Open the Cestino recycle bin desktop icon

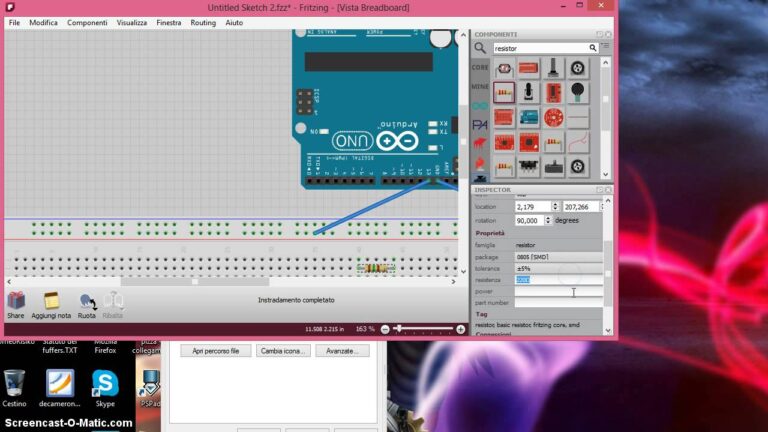pyautogui.click(x=14, y=388)
